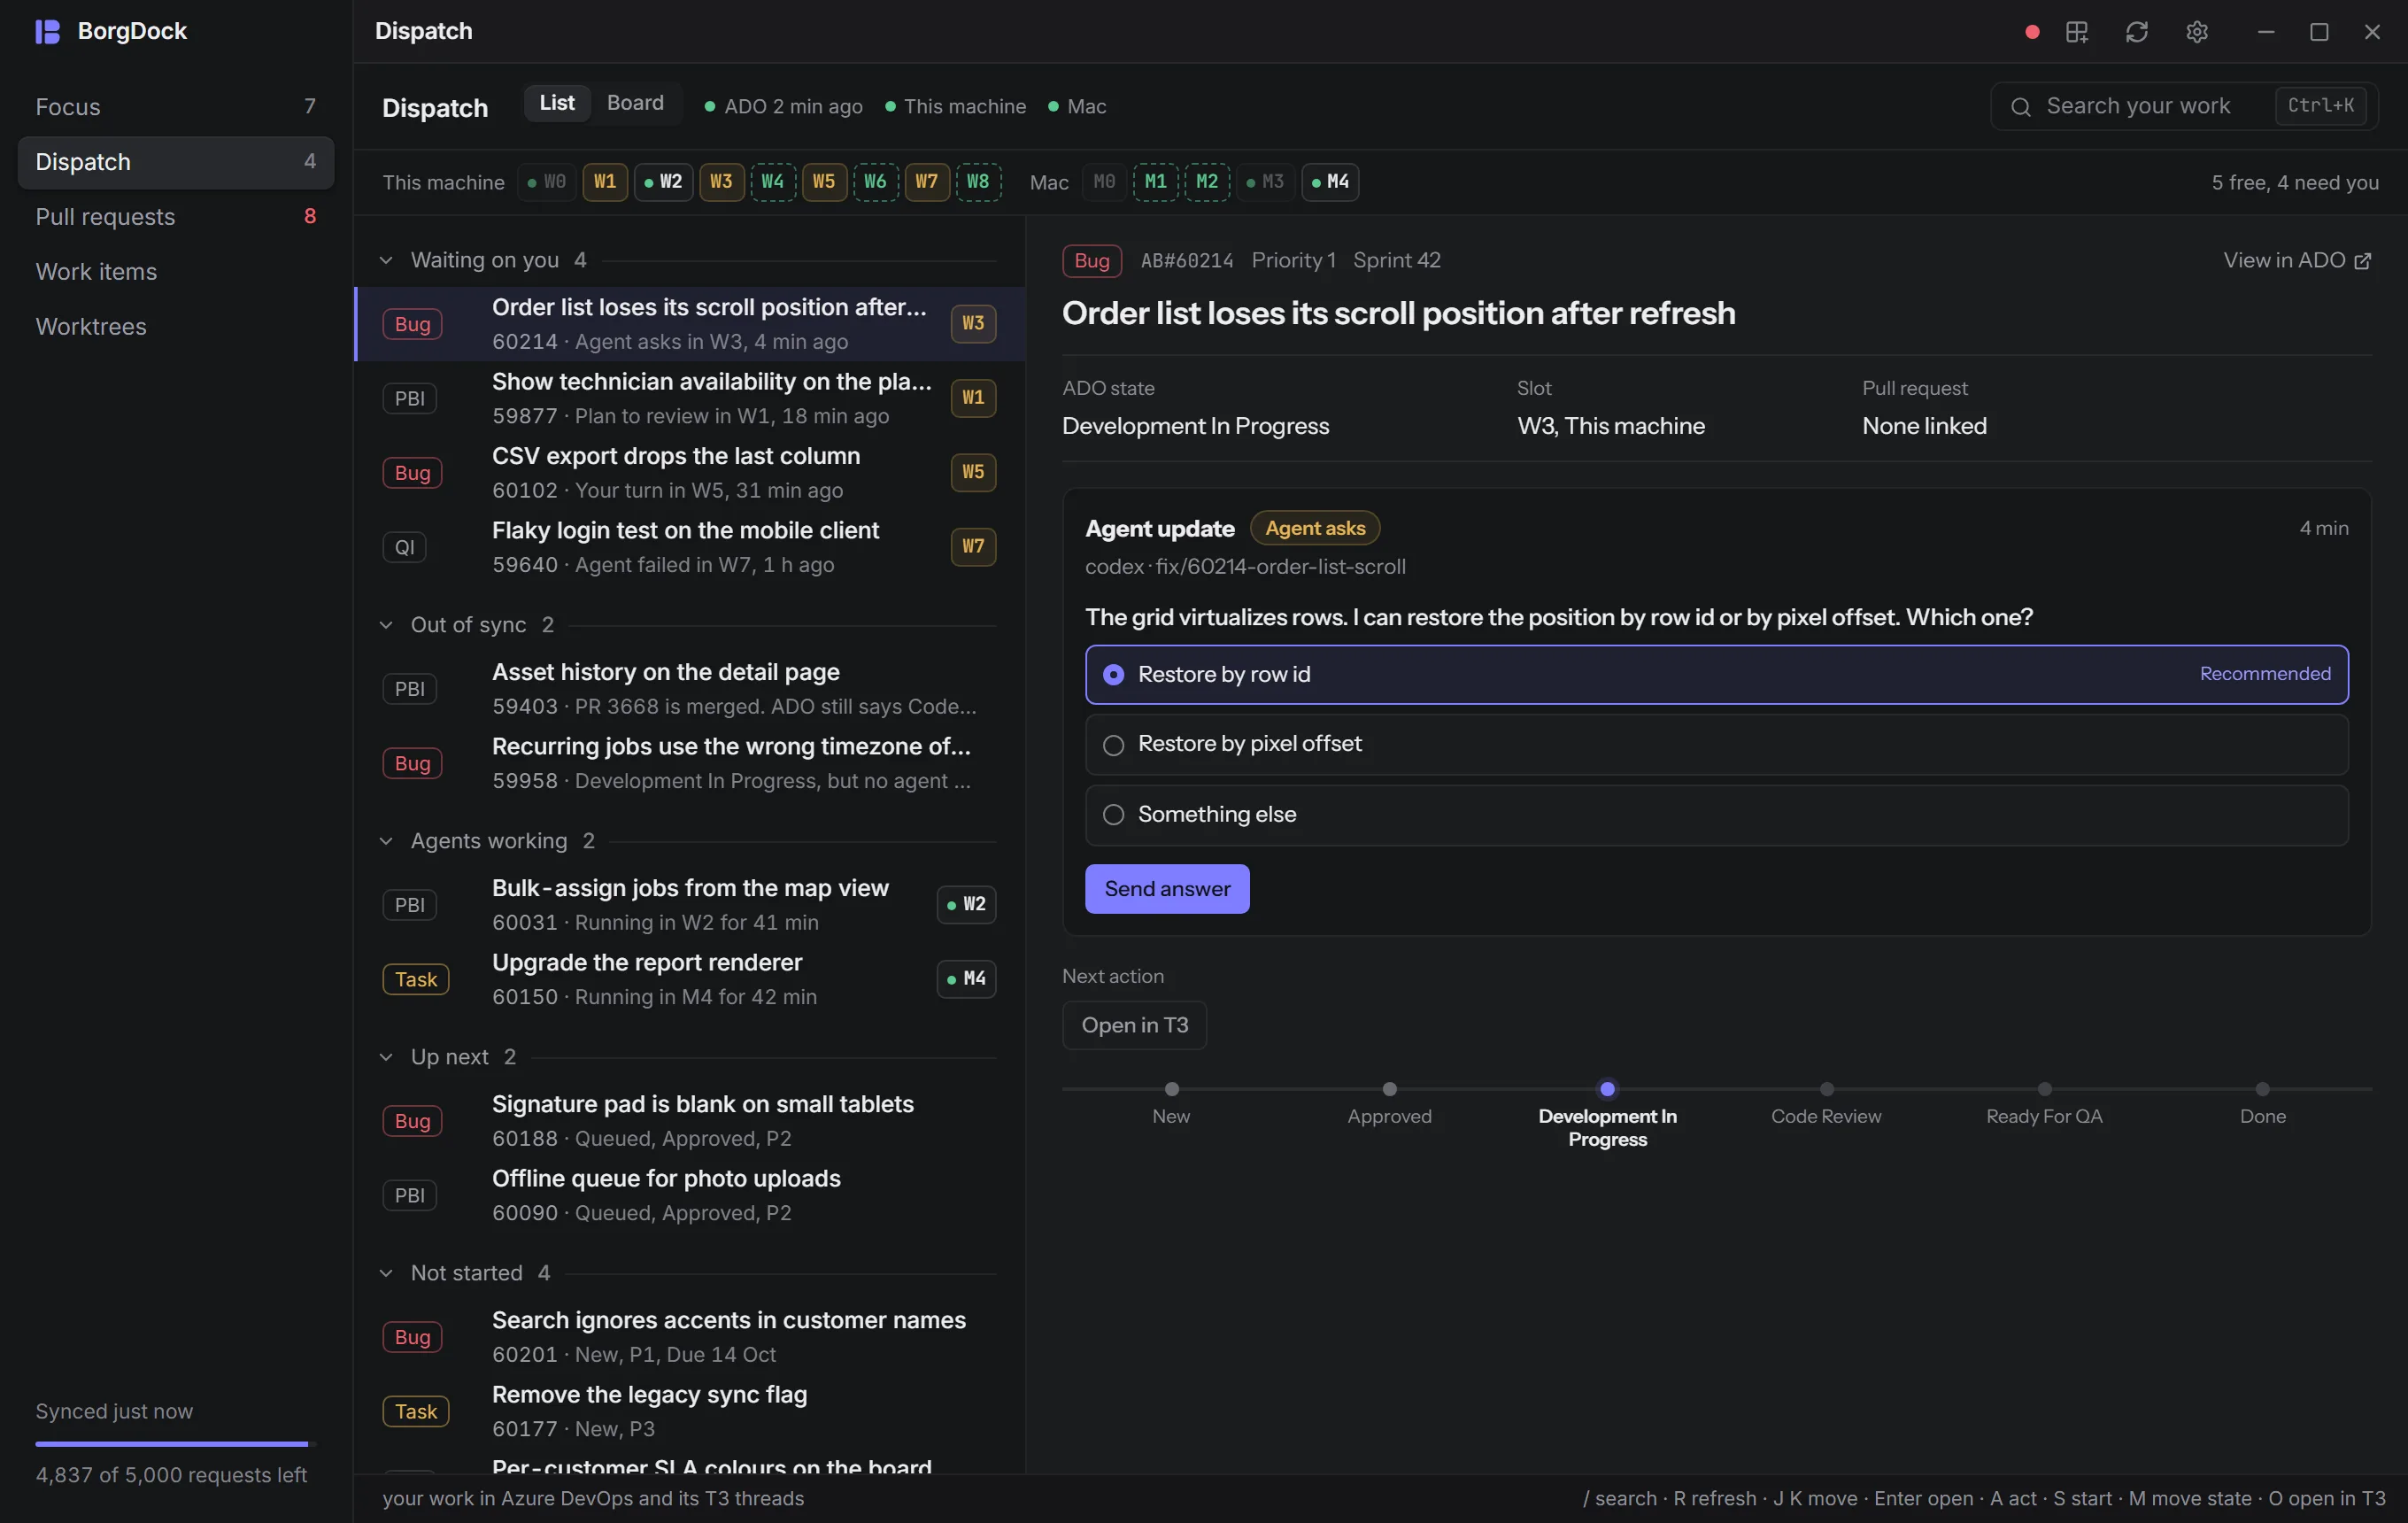The image size is (2408, 1523).
Task: Switch to the Board view tab
Action: 635,103
